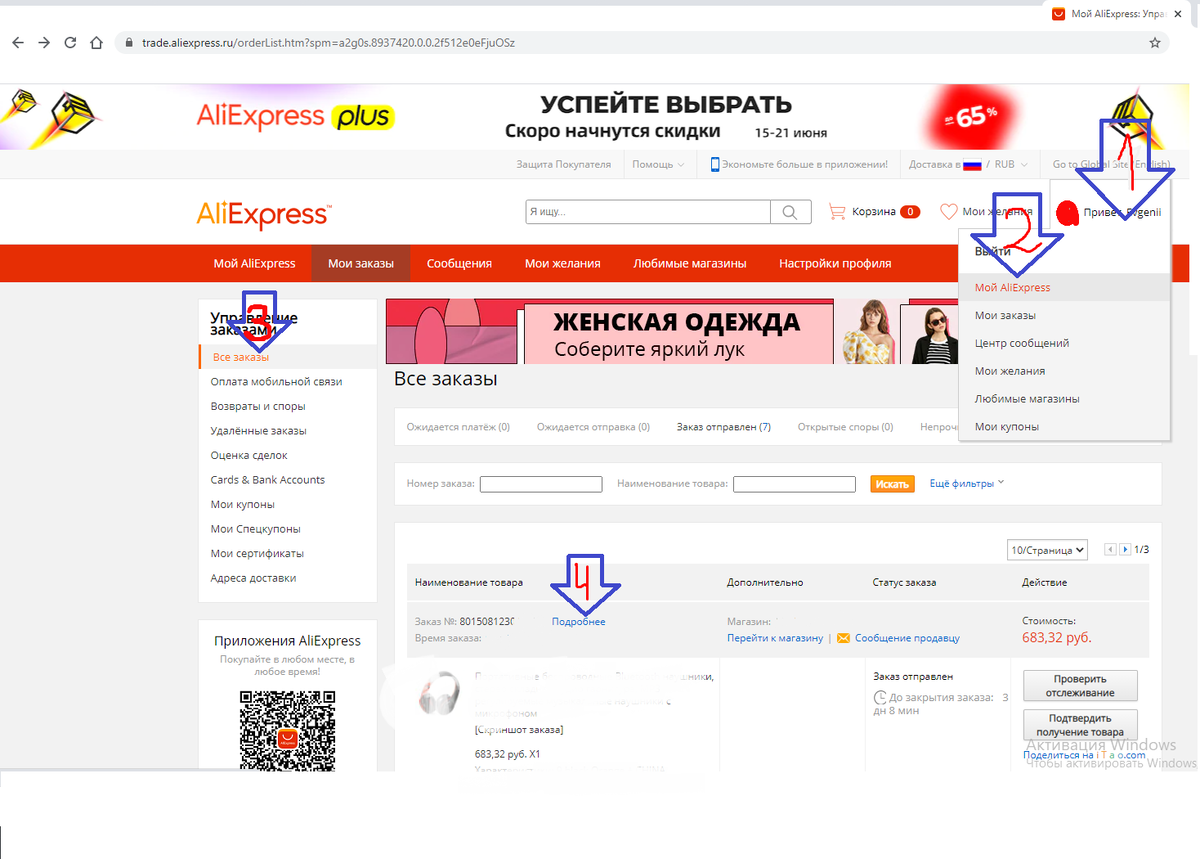This screenshot has height=859, width=1200.
Task: Open Мои желания heart wishlist in header
Action: [x=986, y=212]
